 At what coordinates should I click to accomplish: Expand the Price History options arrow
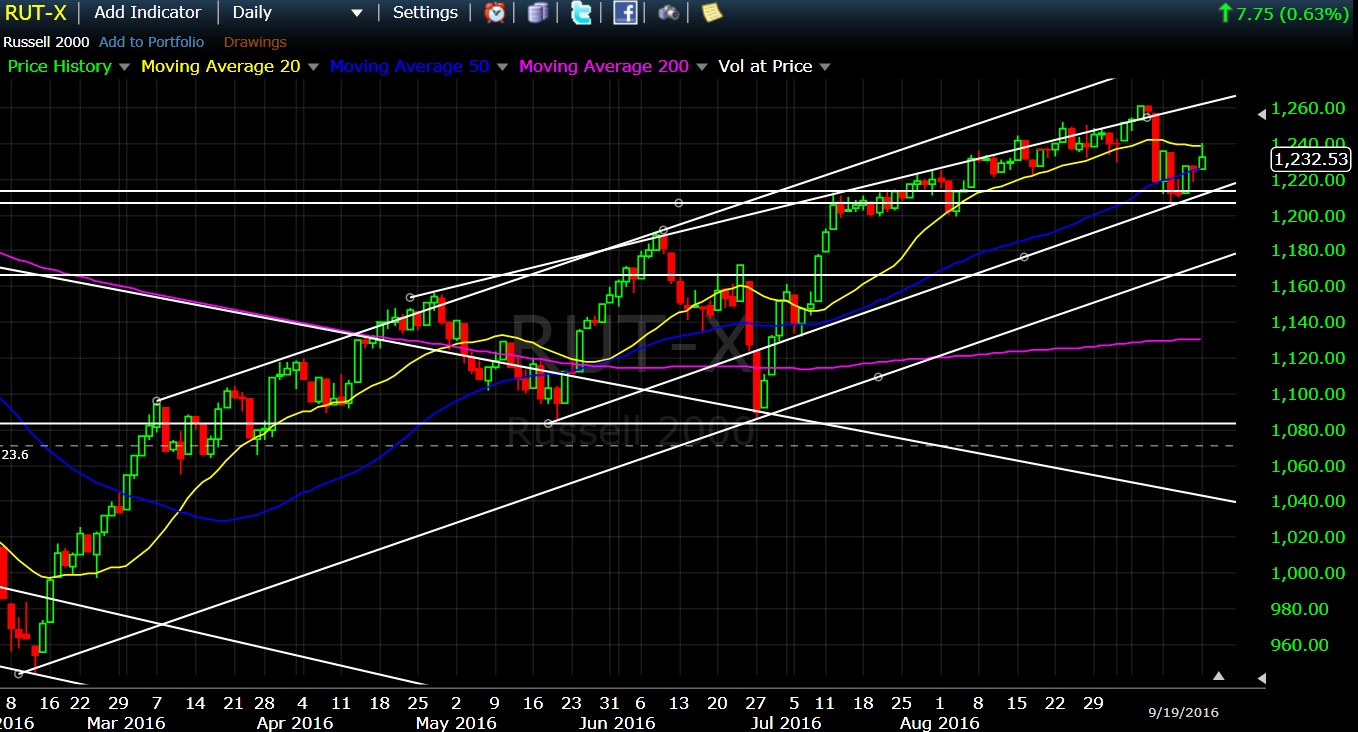pos(124,67)
